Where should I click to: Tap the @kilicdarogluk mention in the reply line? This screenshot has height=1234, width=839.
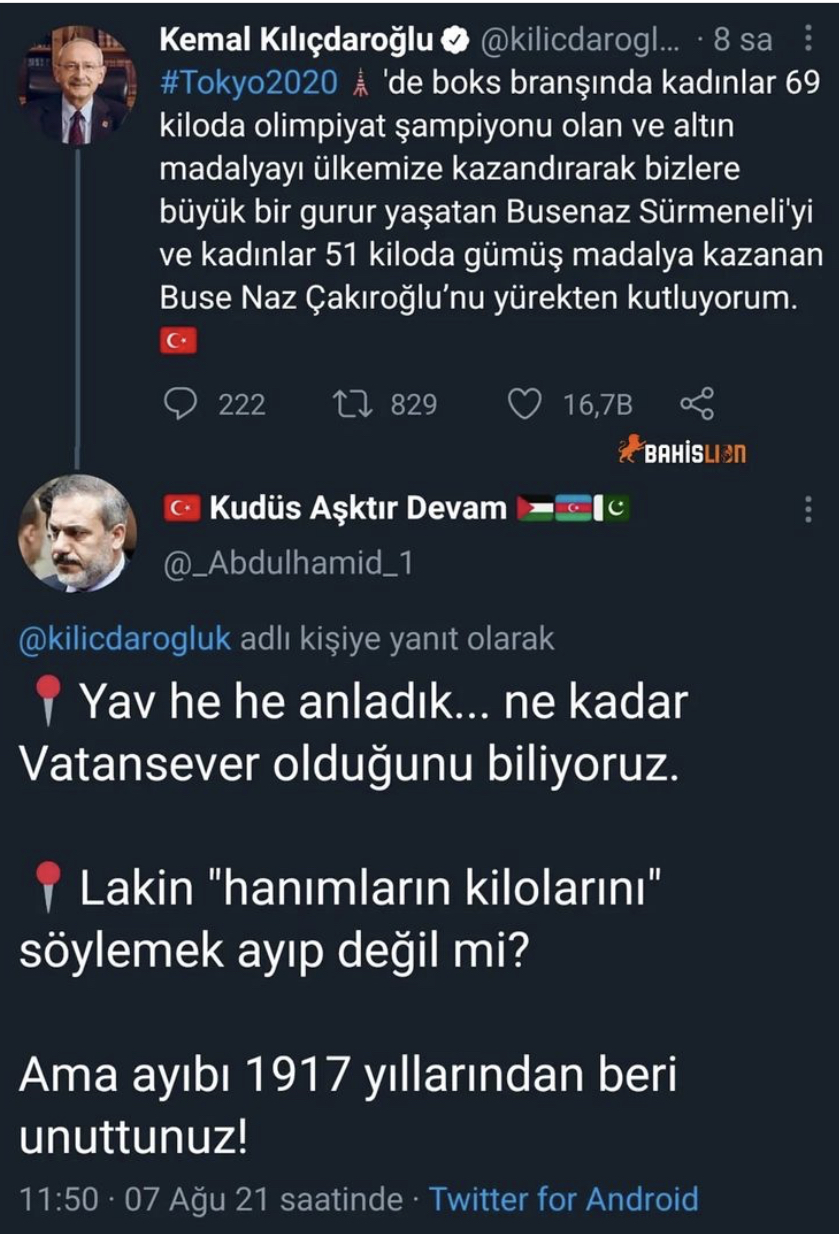pos(125,639)
